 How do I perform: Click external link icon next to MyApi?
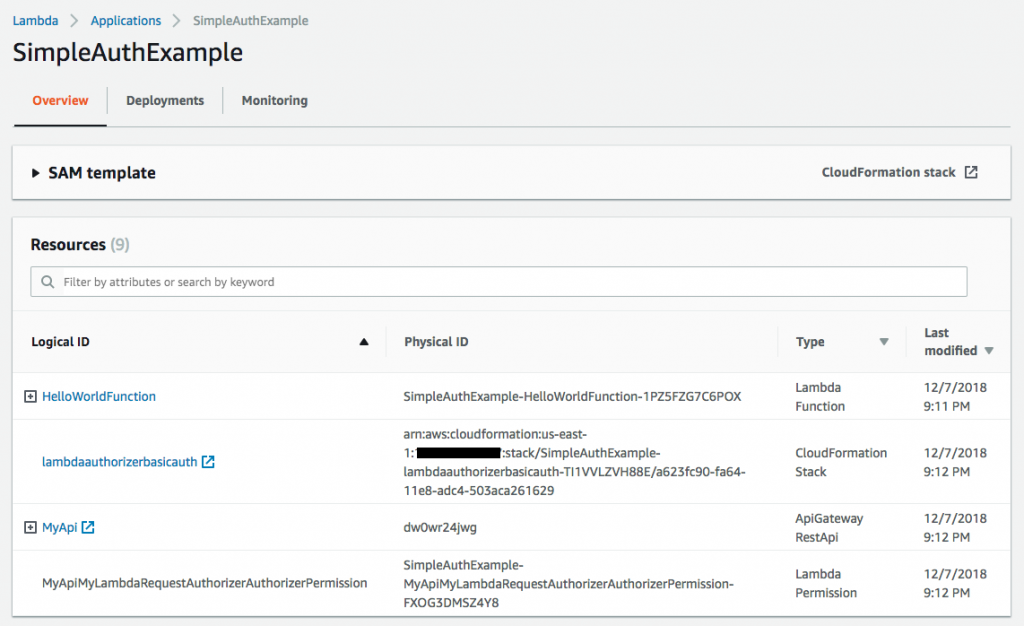coord(88,527)
